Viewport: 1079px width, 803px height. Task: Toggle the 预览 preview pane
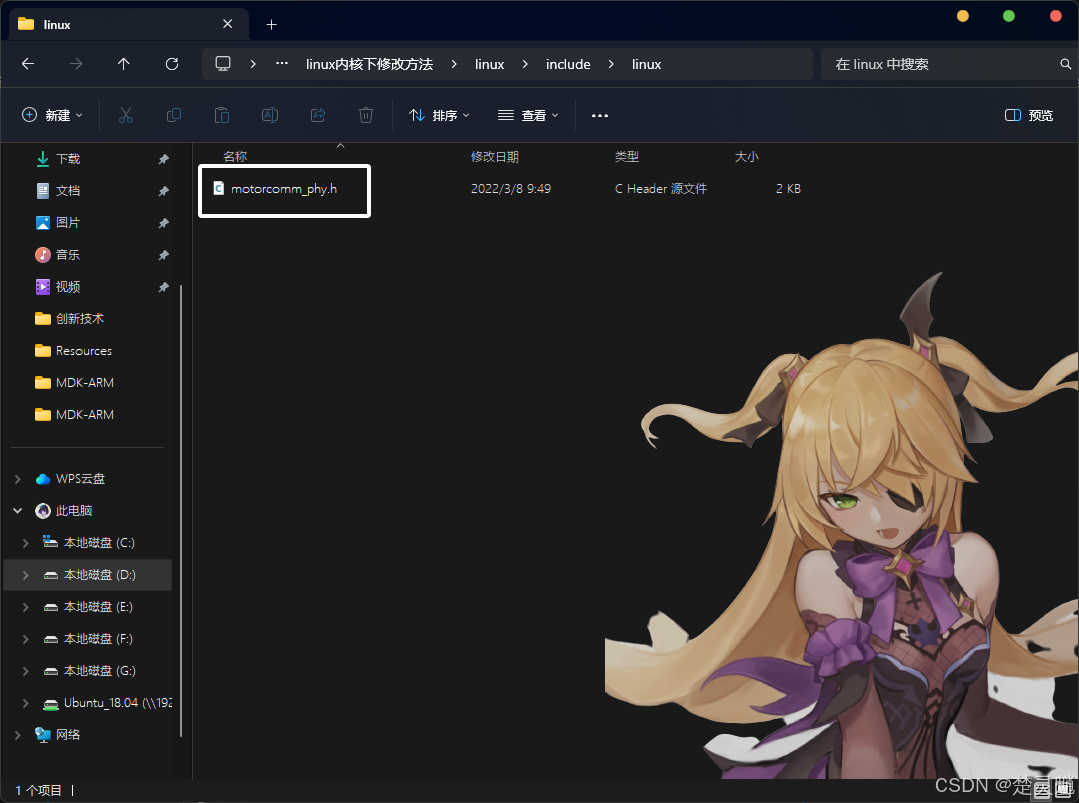(1029, 115)
